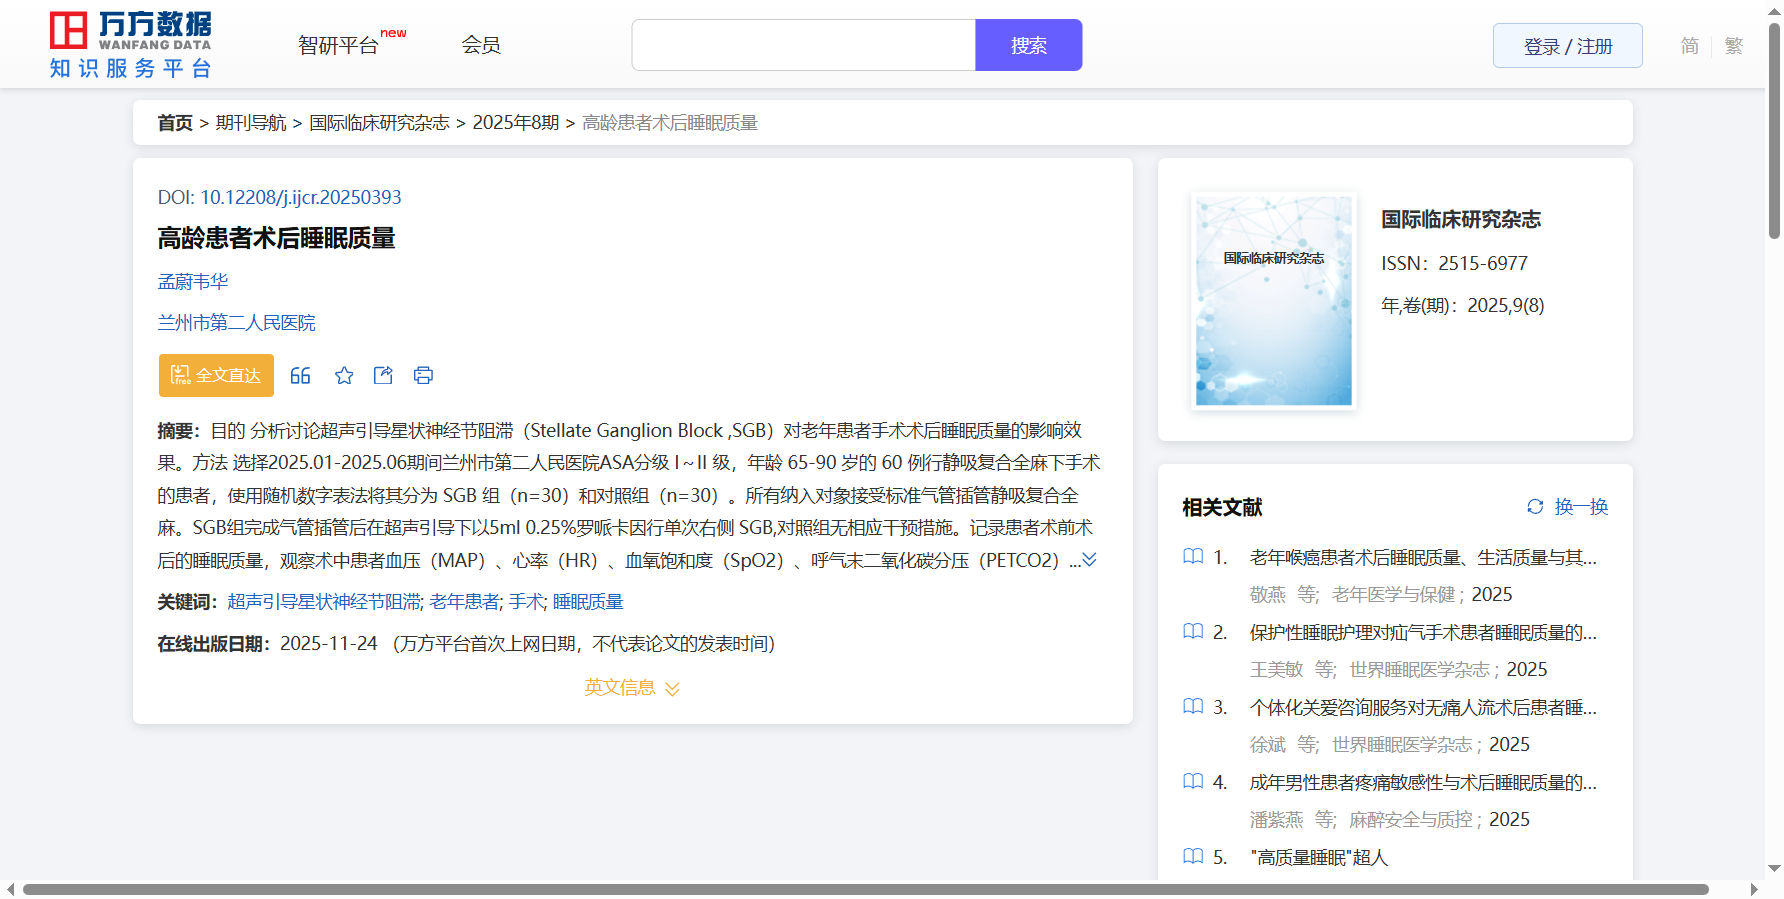Click the refresh icon beside 换一换
This screenshot has height=899, width=1784.
point(1535,507)
